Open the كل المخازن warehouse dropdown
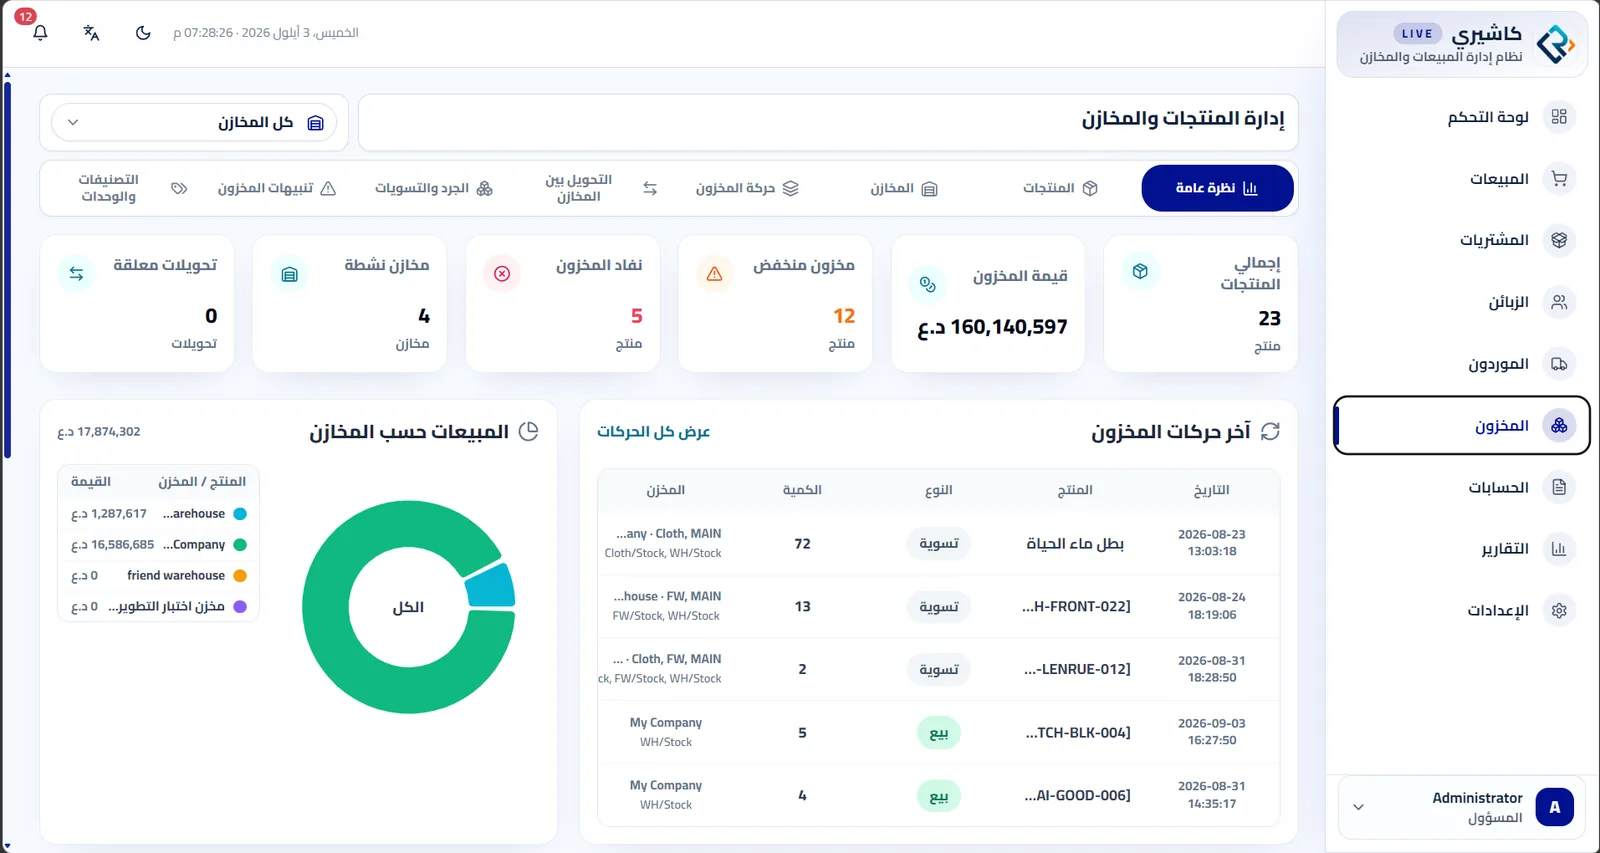The height and width of the screenshot is (853, 1600). pos(194,123)
